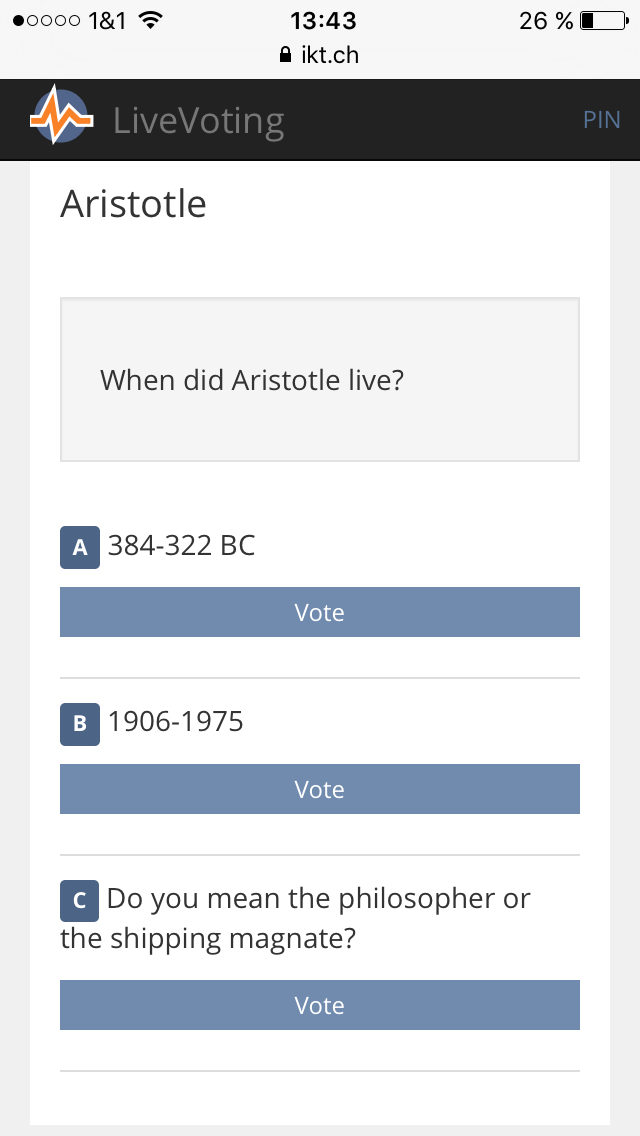
Task: Tap the 13:43 clock in status bar
Action: (x=323, y=20)
